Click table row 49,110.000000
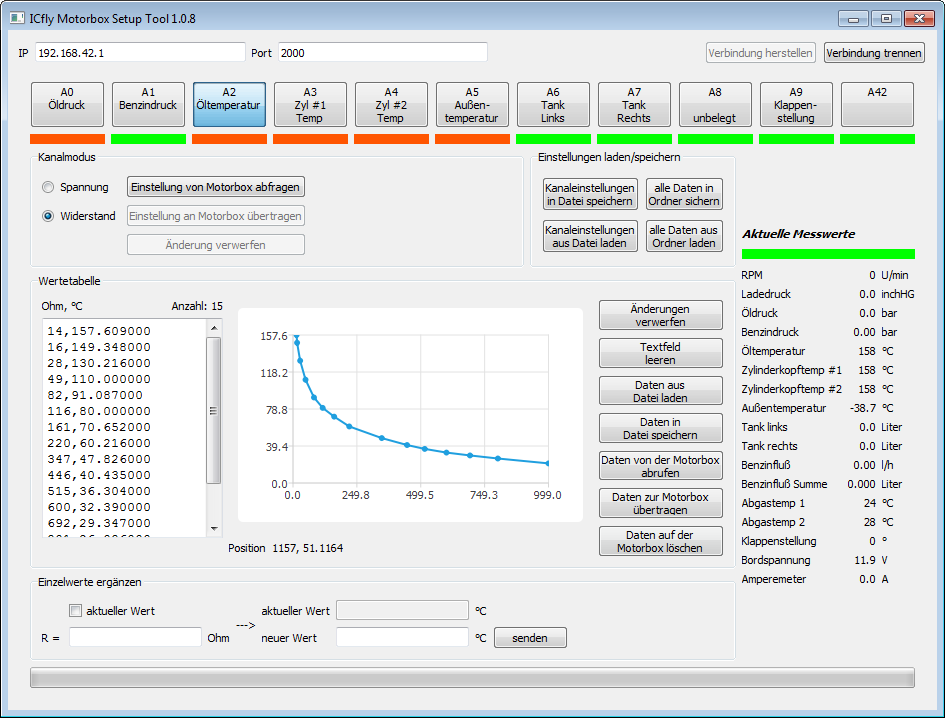The image size is (945, 718). 99,379
